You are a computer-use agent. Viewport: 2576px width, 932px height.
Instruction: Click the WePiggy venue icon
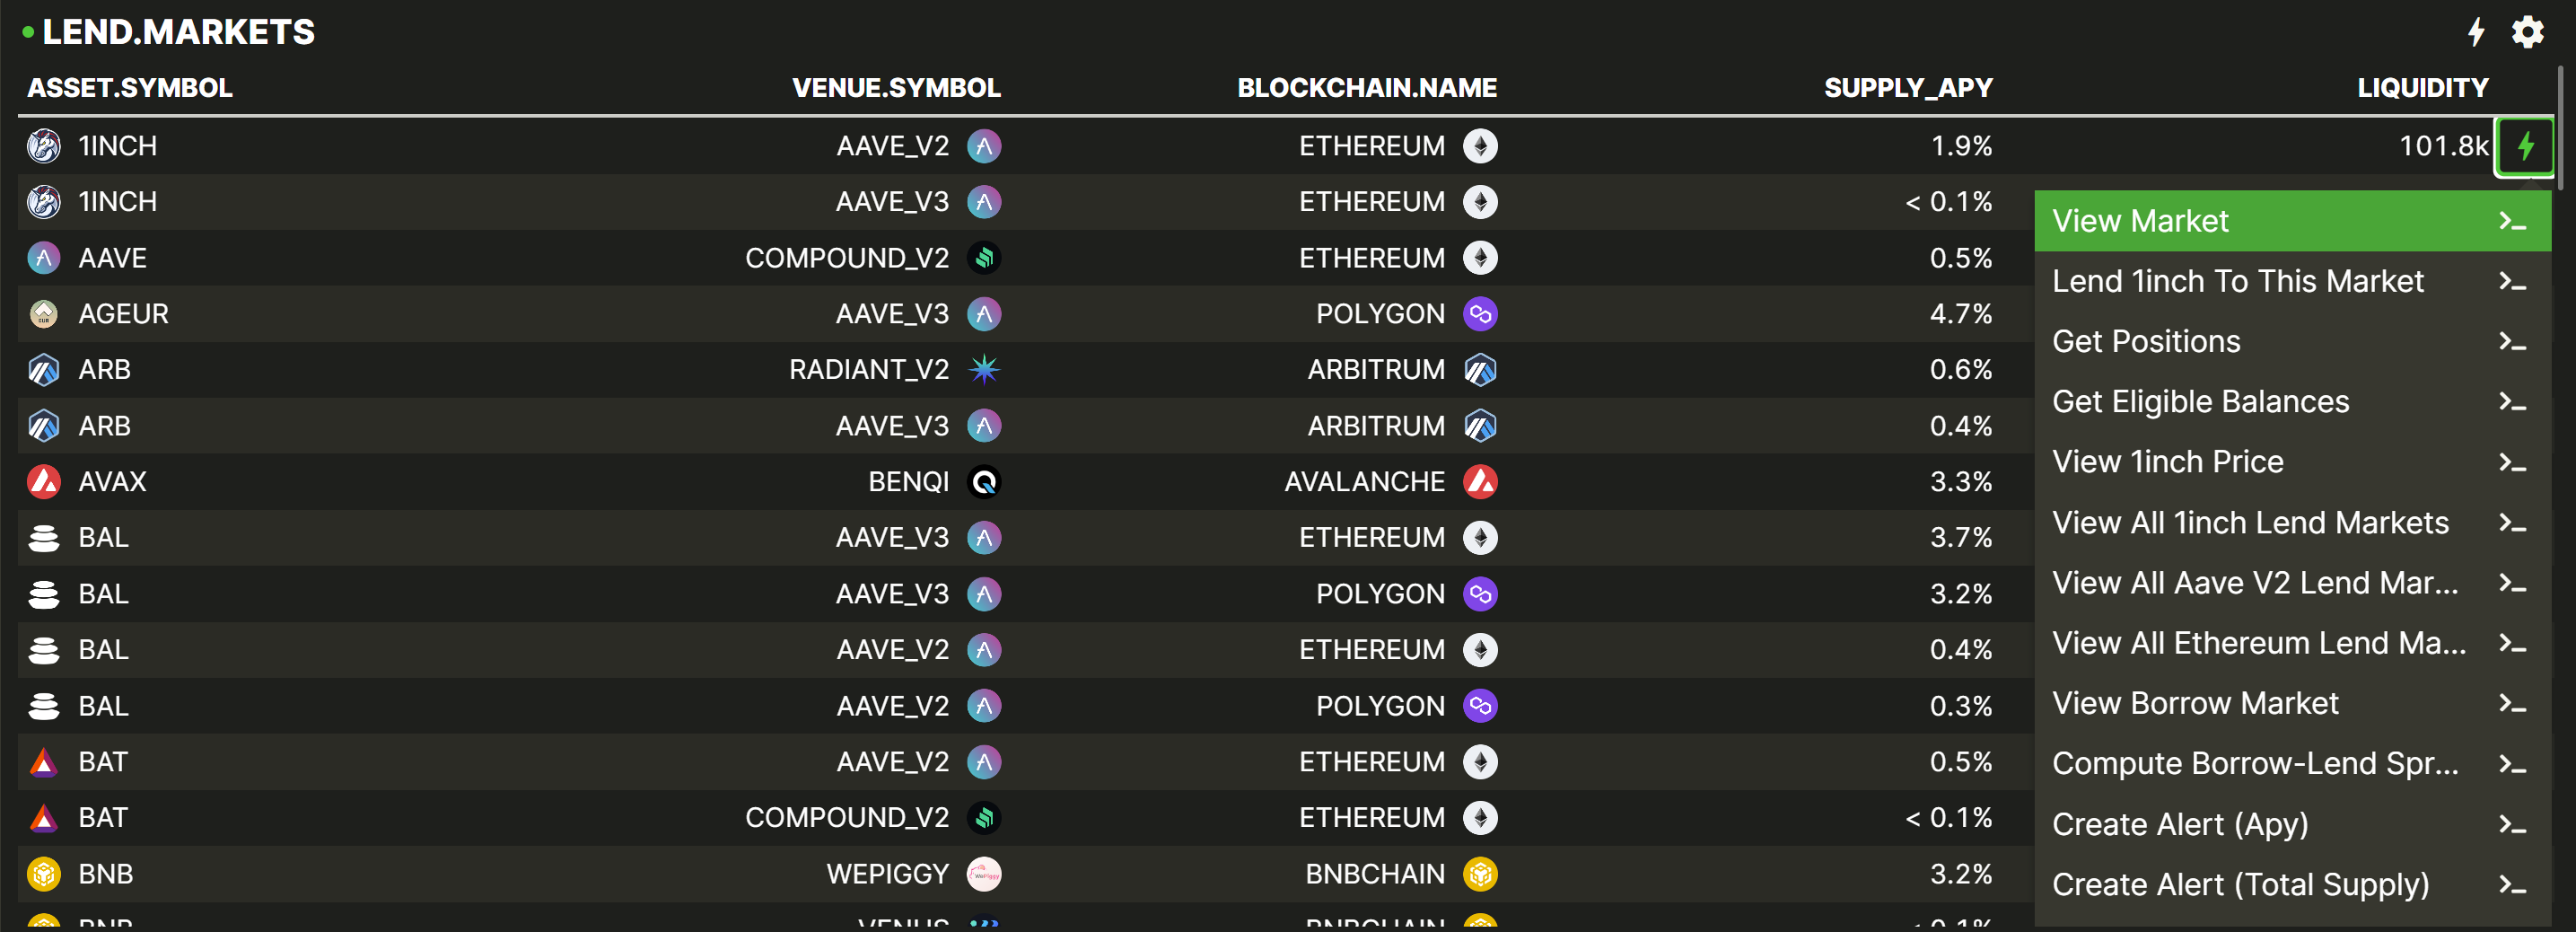(984, 874)
